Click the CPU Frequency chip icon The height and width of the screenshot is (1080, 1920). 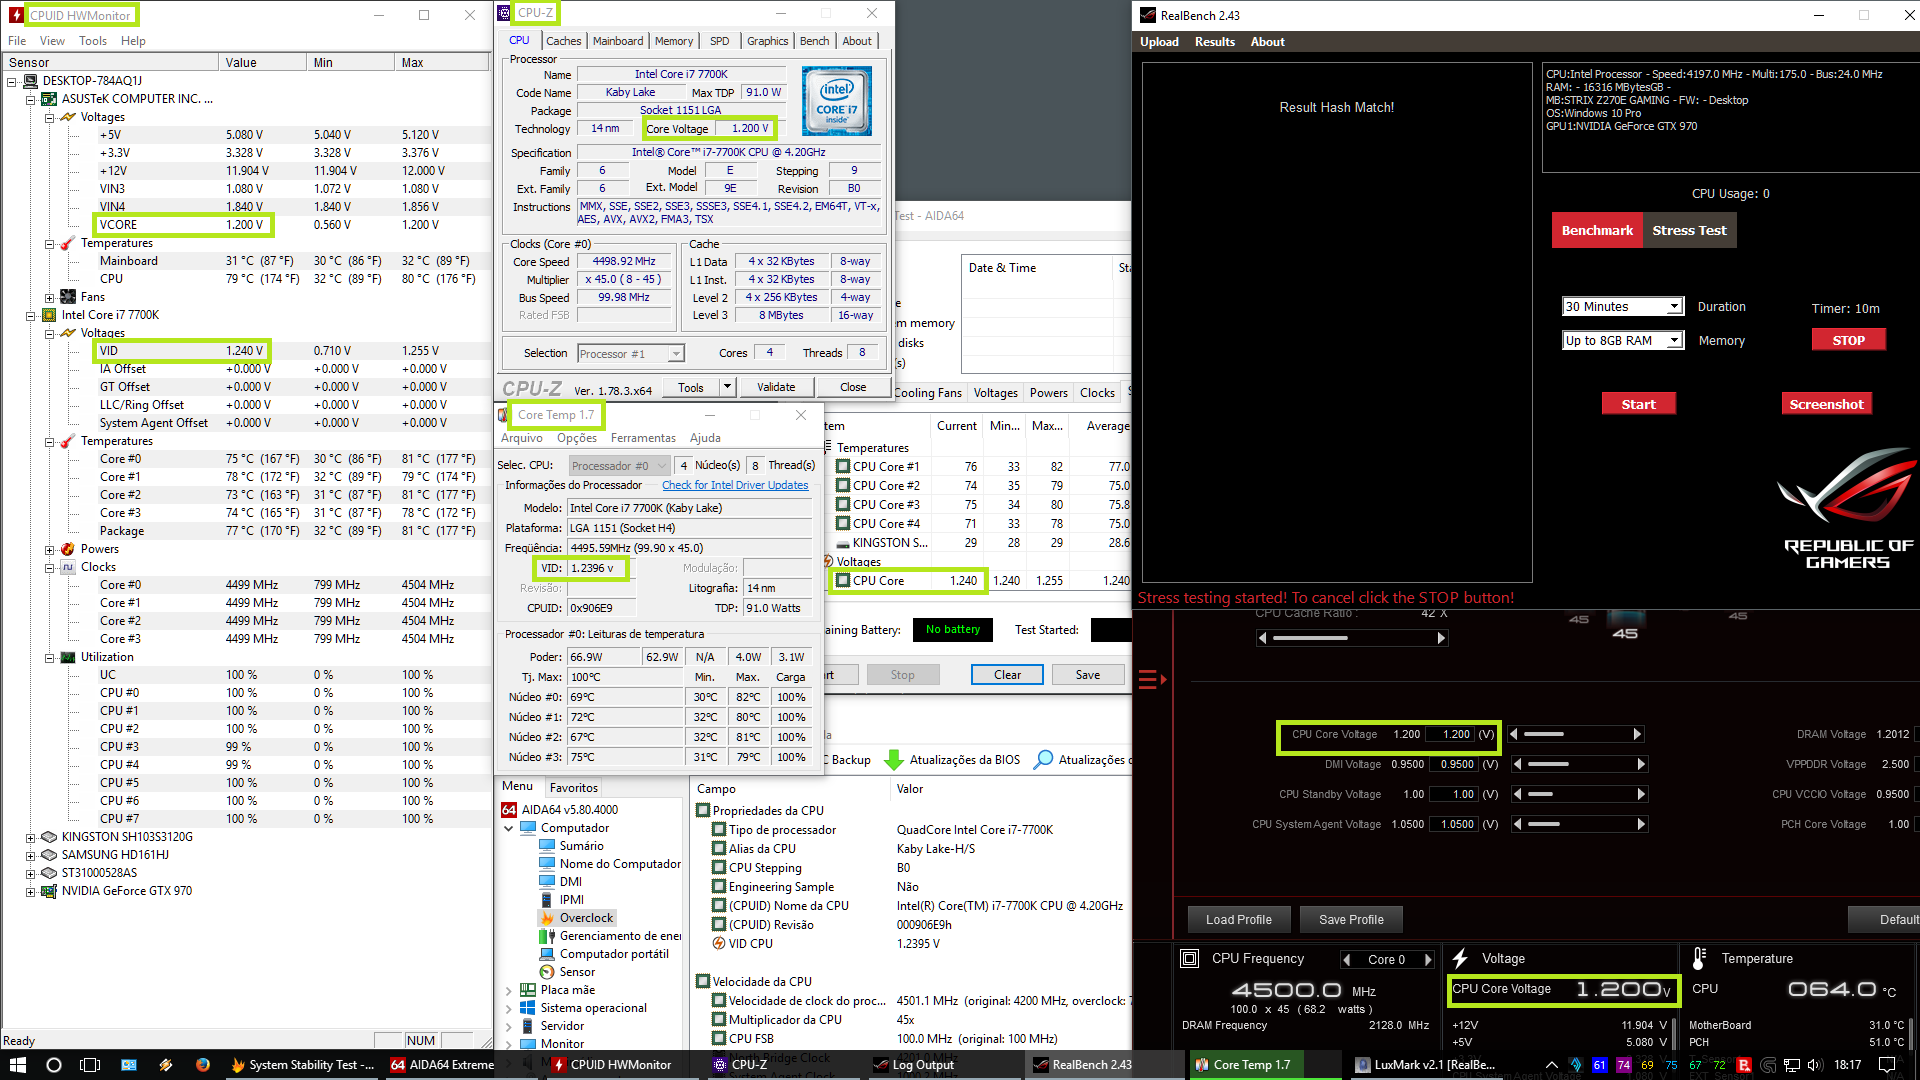click(x=1190, y=959)
